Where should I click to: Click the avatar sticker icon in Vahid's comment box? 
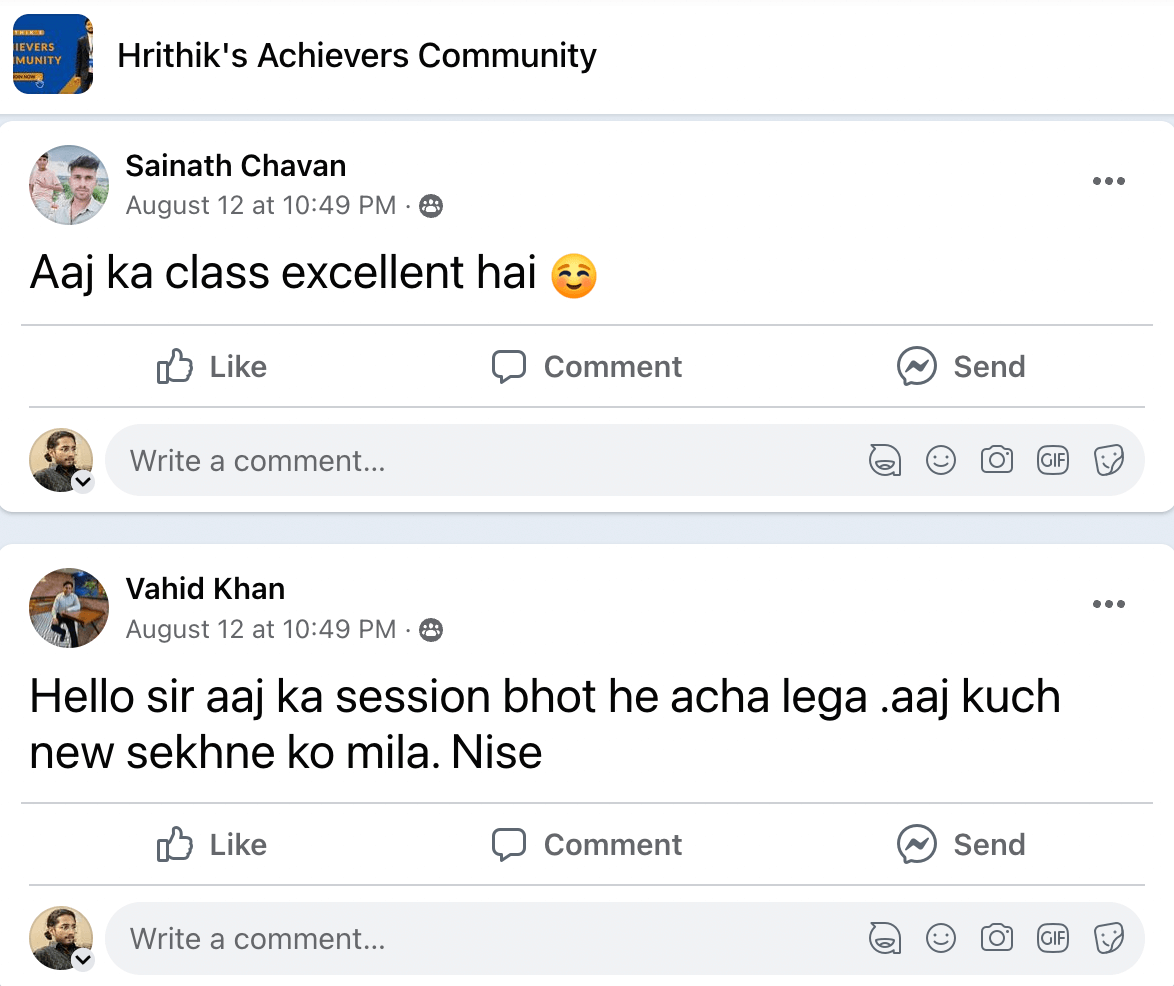pyautogui.click(x=885, y=939)
